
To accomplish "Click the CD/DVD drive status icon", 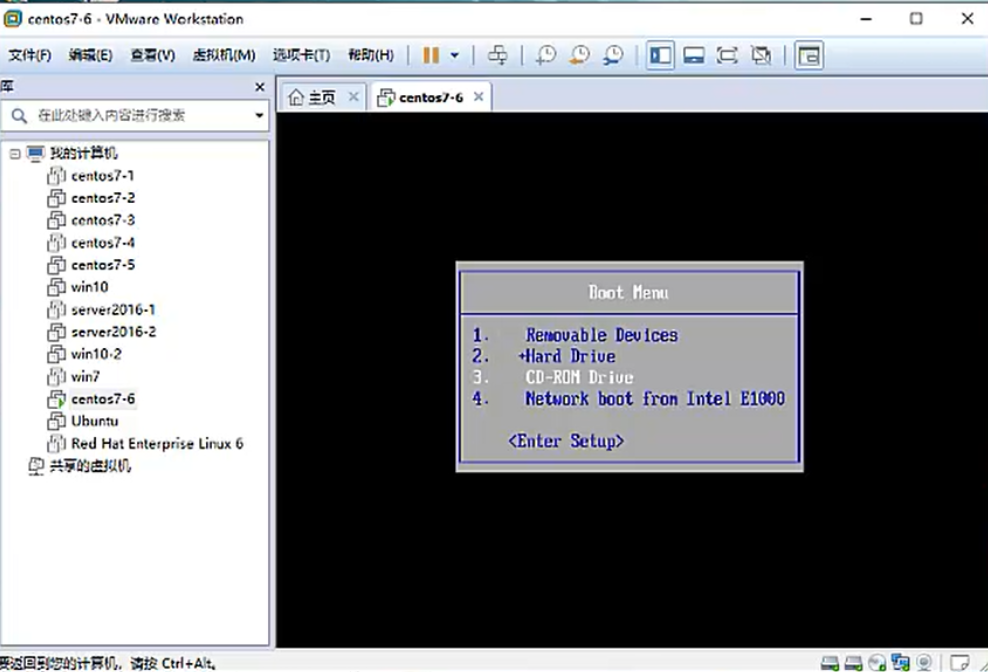I will coord(876,663).
